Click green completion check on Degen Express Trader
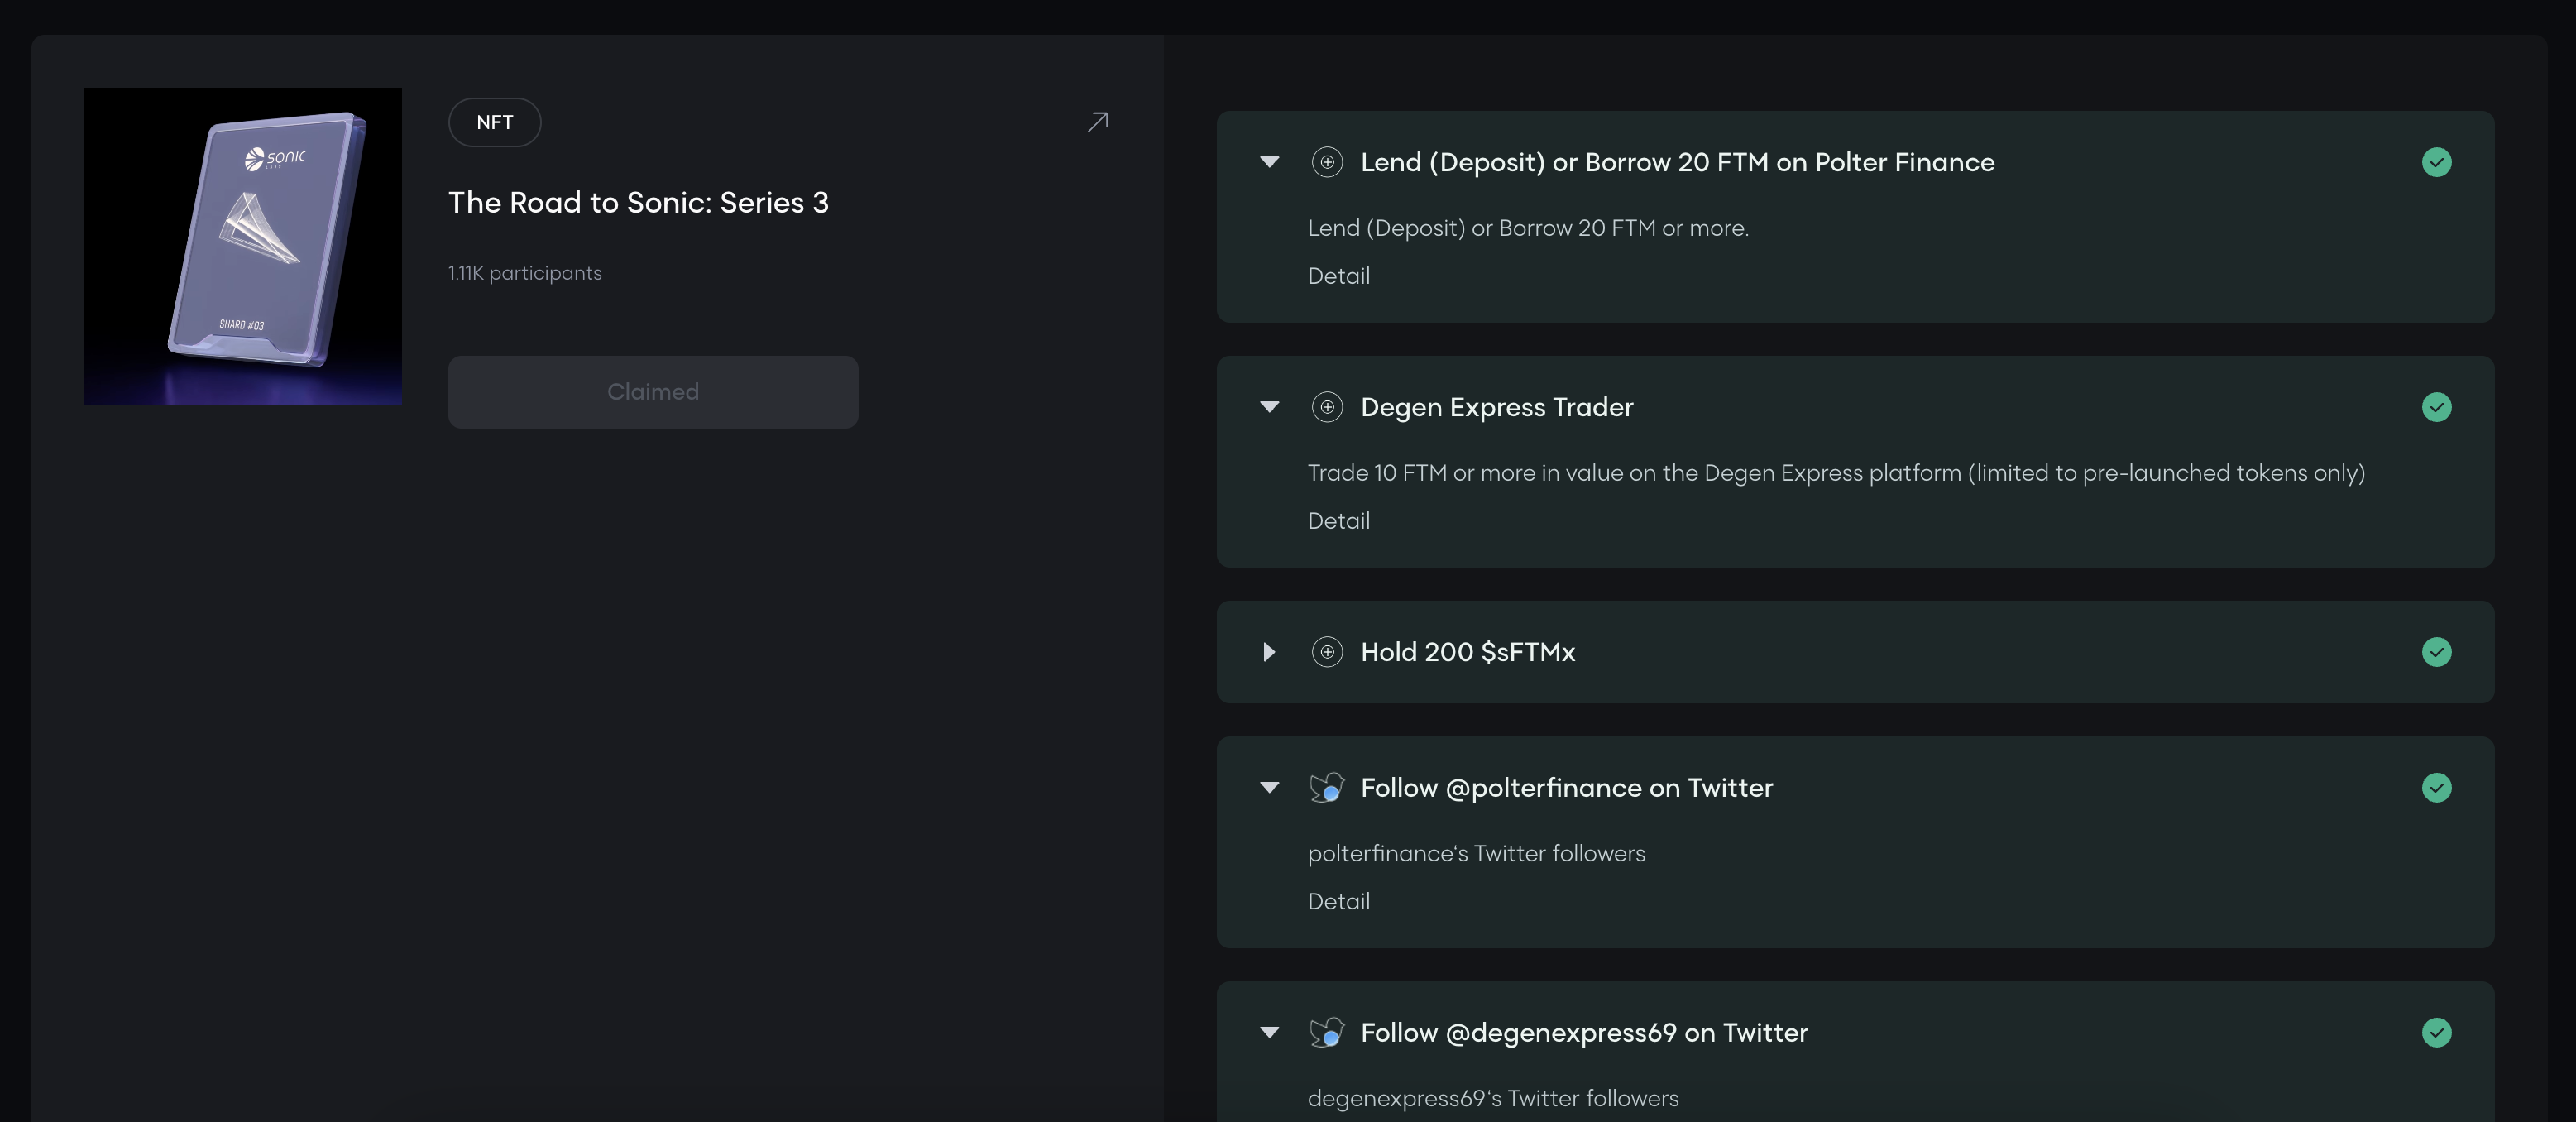The width and height of the screenshot is (2576, 1122). [2436, 407]
